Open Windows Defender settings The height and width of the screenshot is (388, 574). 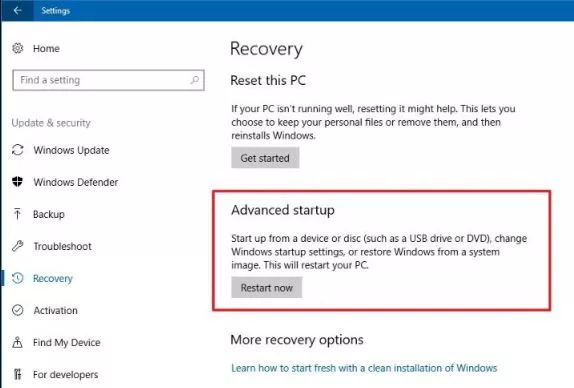(x=76, y=182)
